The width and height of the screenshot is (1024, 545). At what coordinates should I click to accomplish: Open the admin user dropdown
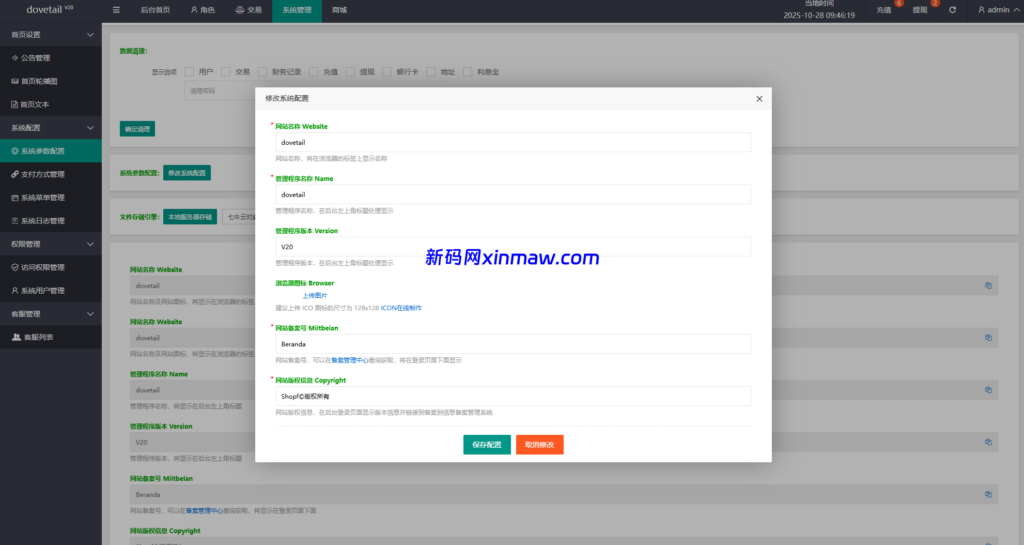[999, 10]
